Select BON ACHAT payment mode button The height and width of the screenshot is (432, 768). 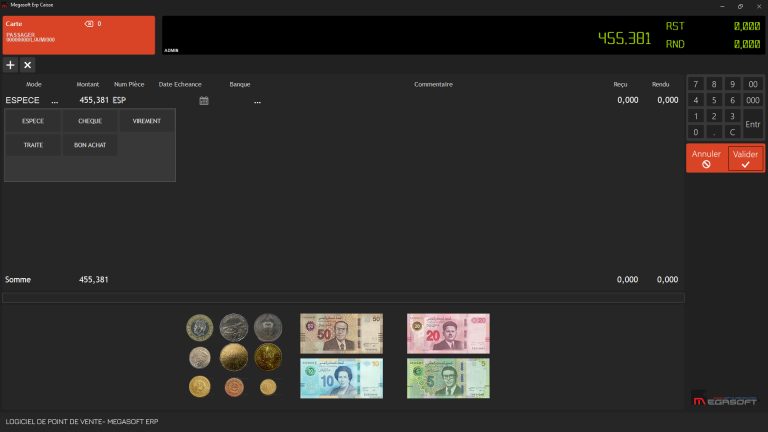point(90,145)
